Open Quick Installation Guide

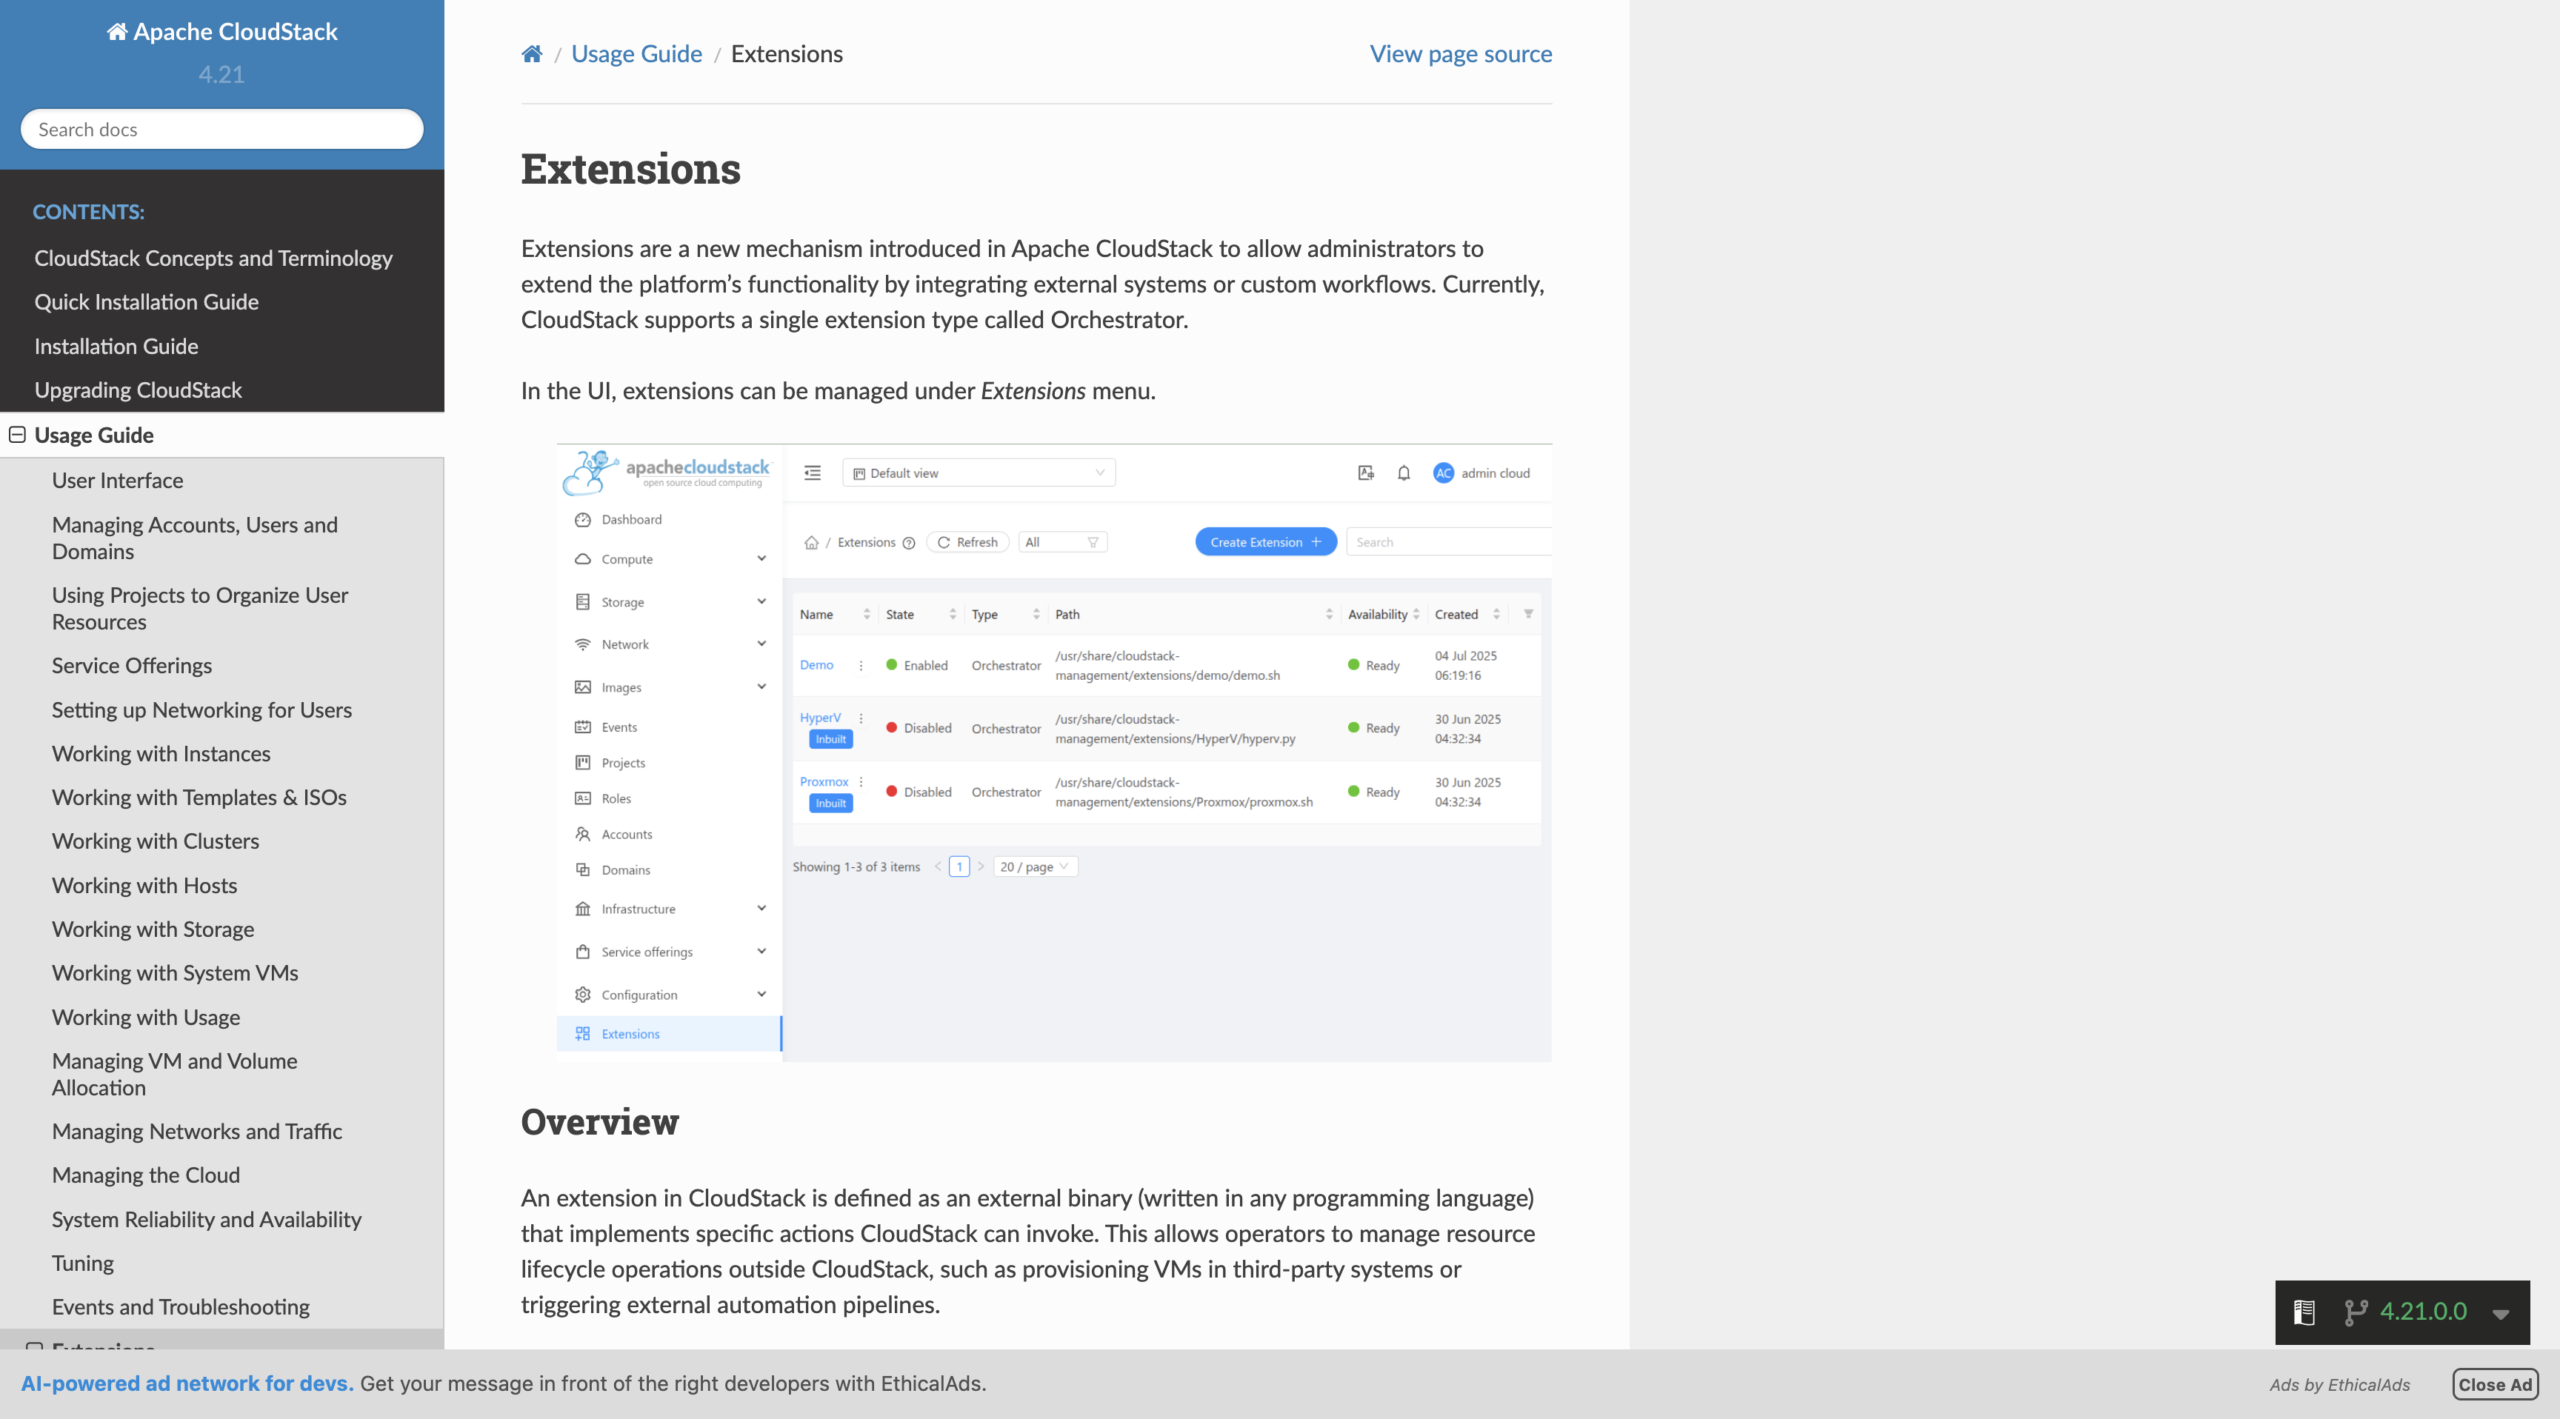pyautogui.click(x=146, y=302)
